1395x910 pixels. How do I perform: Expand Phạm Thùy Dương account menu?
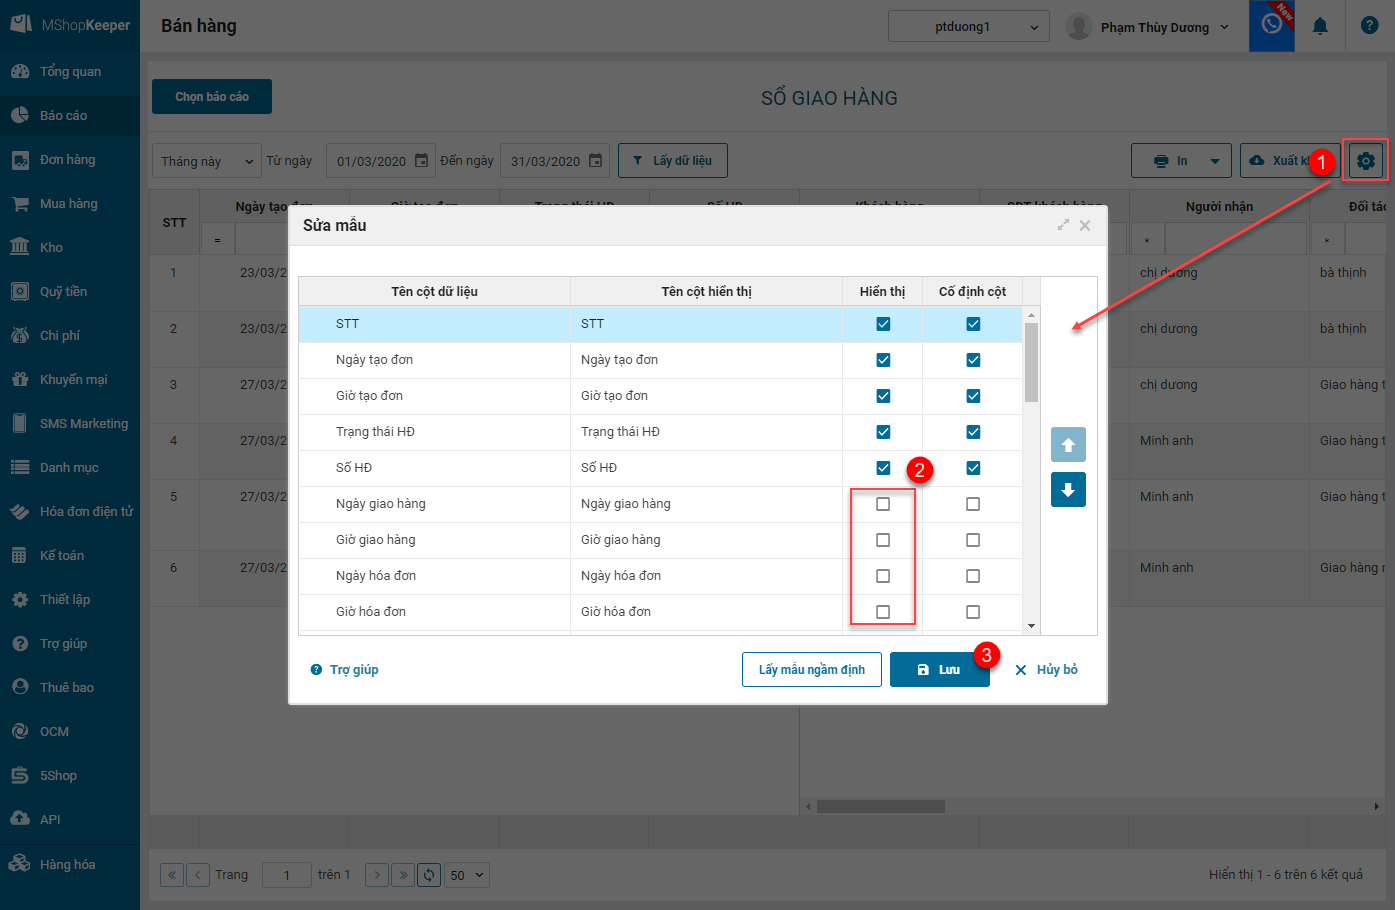coord(1165,27)
